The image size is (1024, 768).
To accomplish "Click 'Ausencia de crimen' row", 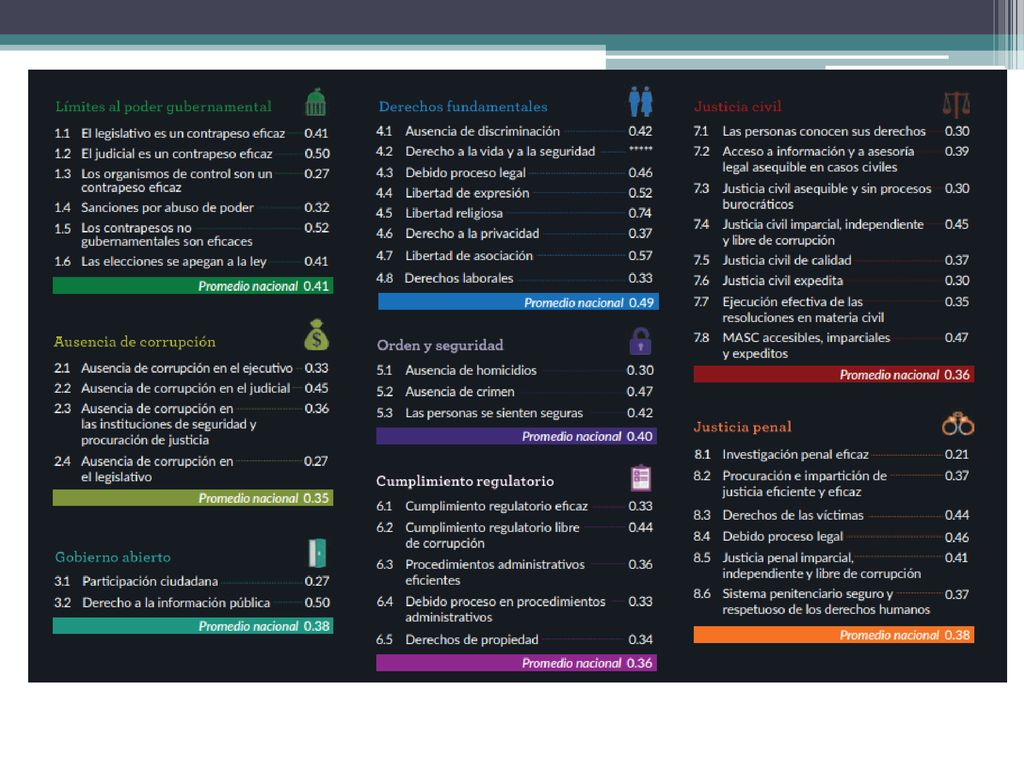I will coord(515,392).
